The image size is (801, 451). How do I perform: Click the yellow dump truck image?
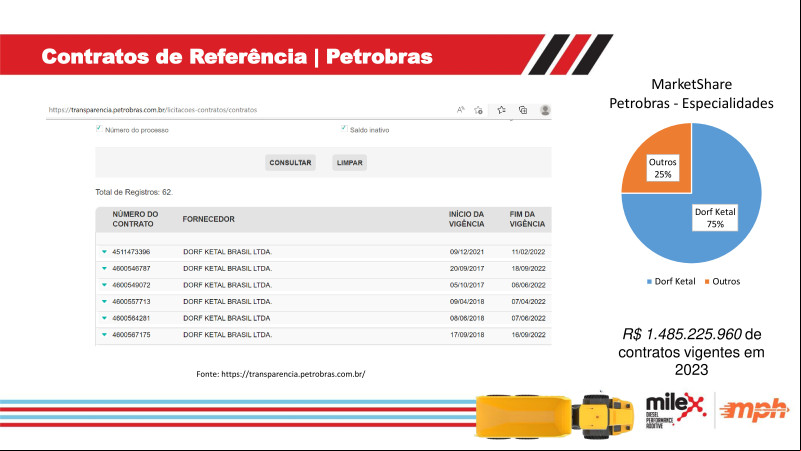click(x=554, y=416)
